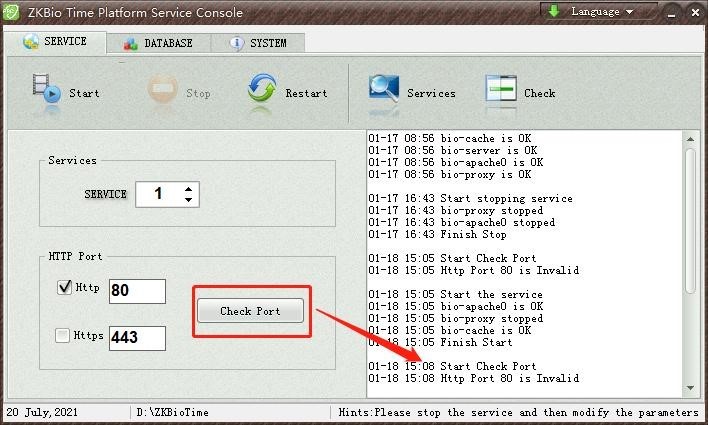
Task: Click the Stop service icon
Action: tap(163, 91)
